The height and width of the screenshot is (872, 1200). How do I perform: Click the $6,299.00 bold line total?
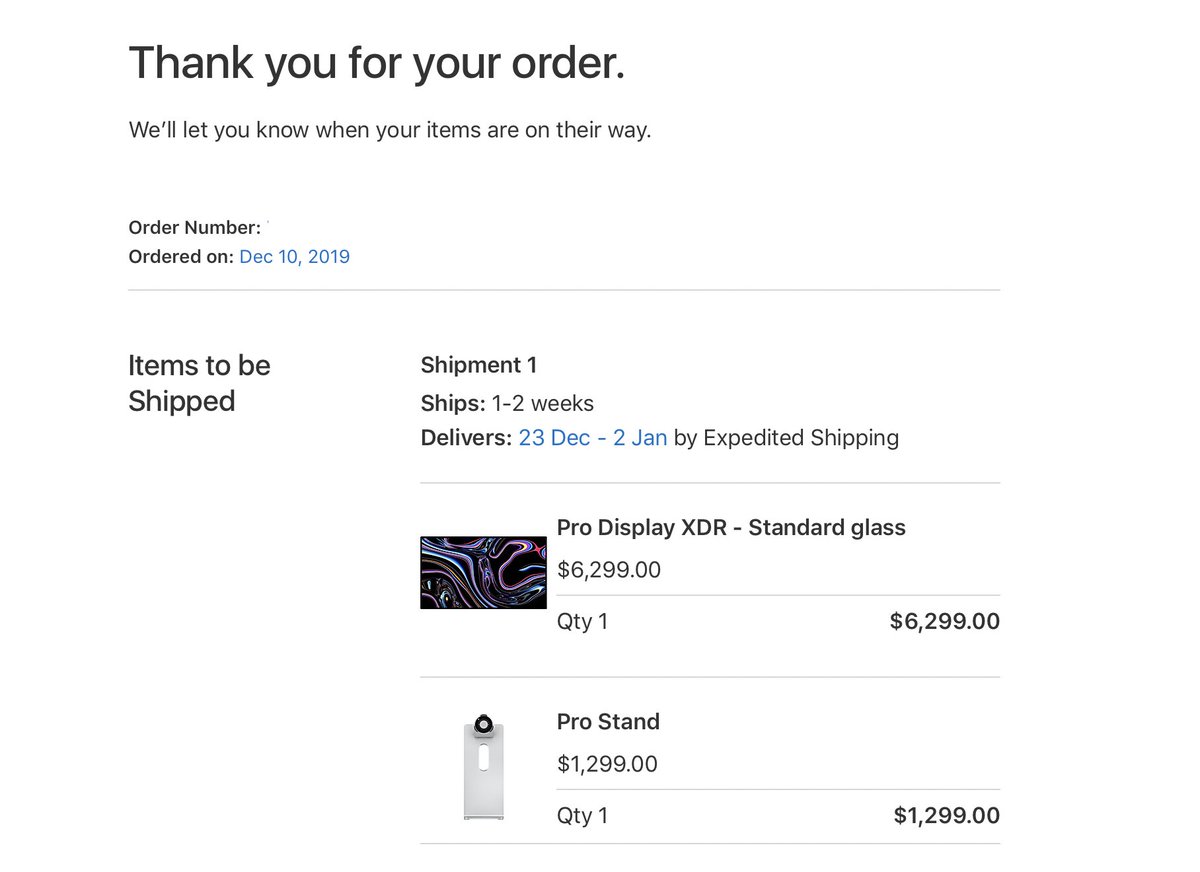pos(945,622)
